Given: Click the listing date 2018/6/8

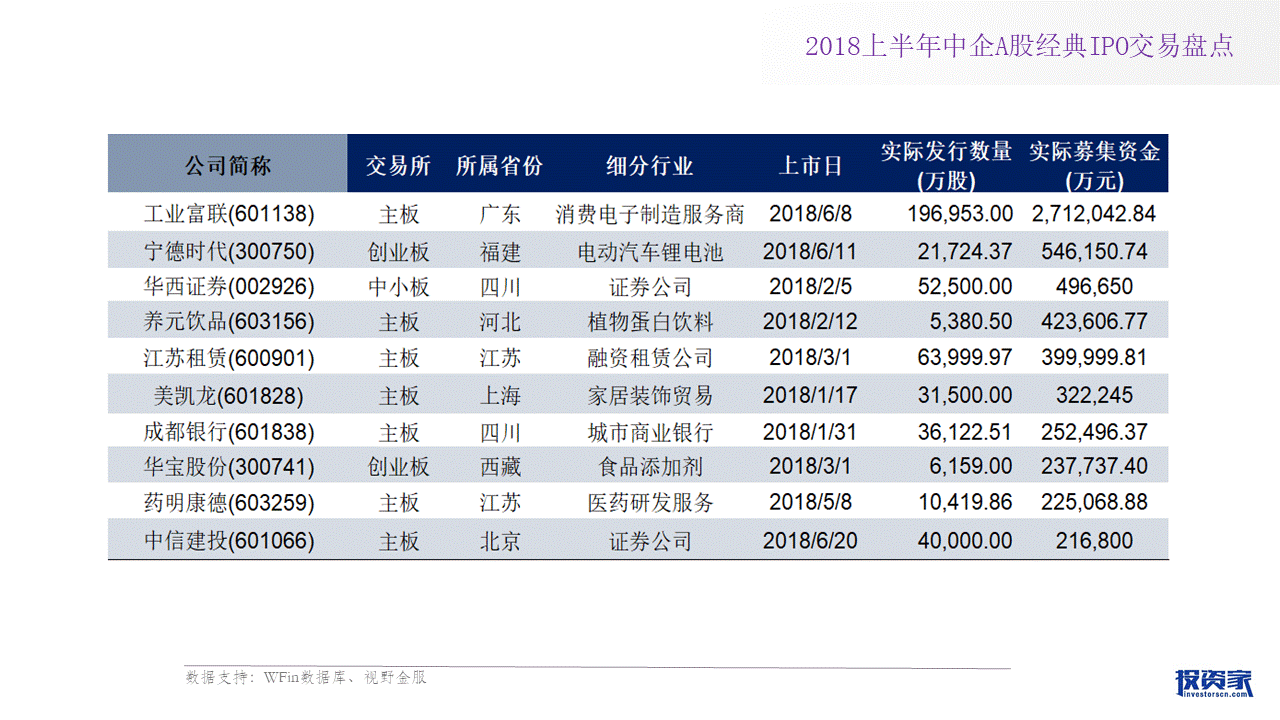Looking at the screenshot, I should pyautogui.click(x=810, y=214).
